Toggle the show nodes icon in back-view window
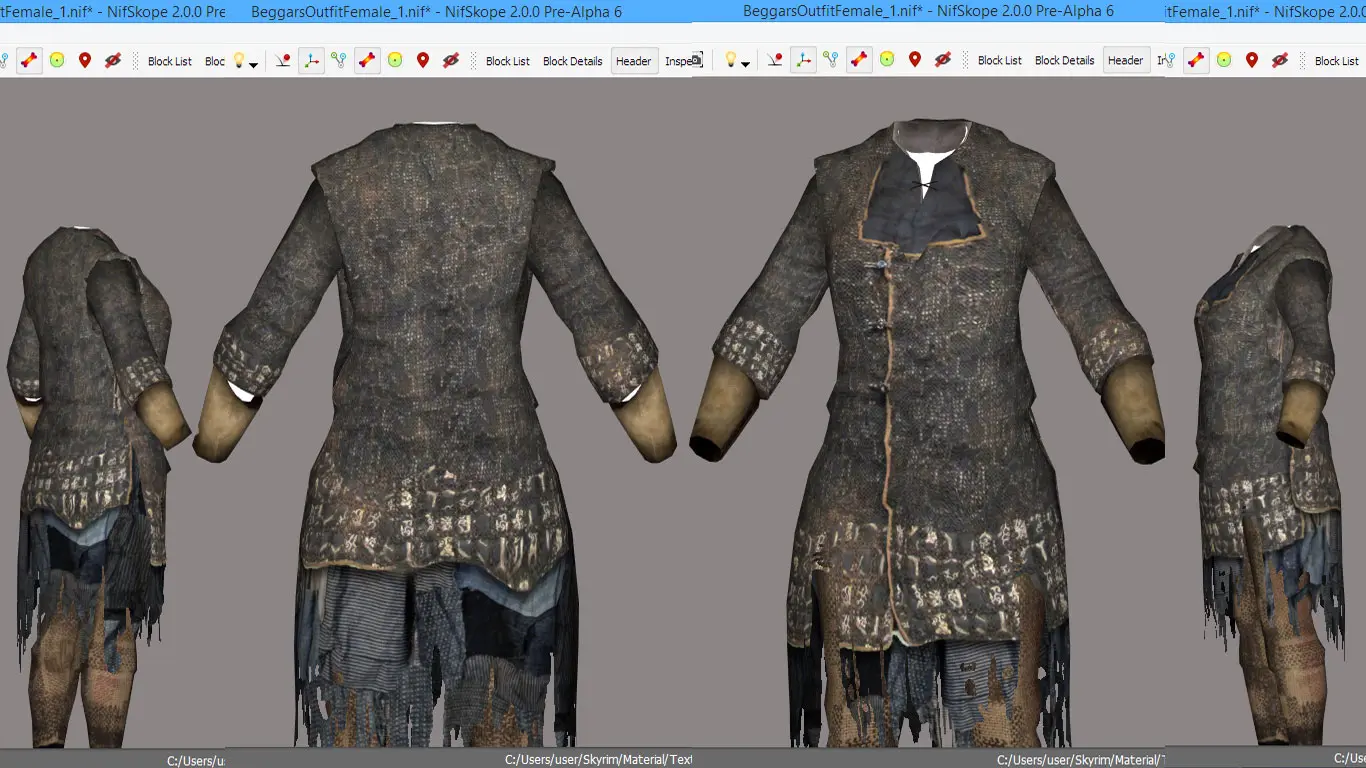Screen dimensions: 1366x768 pos(339,61)
